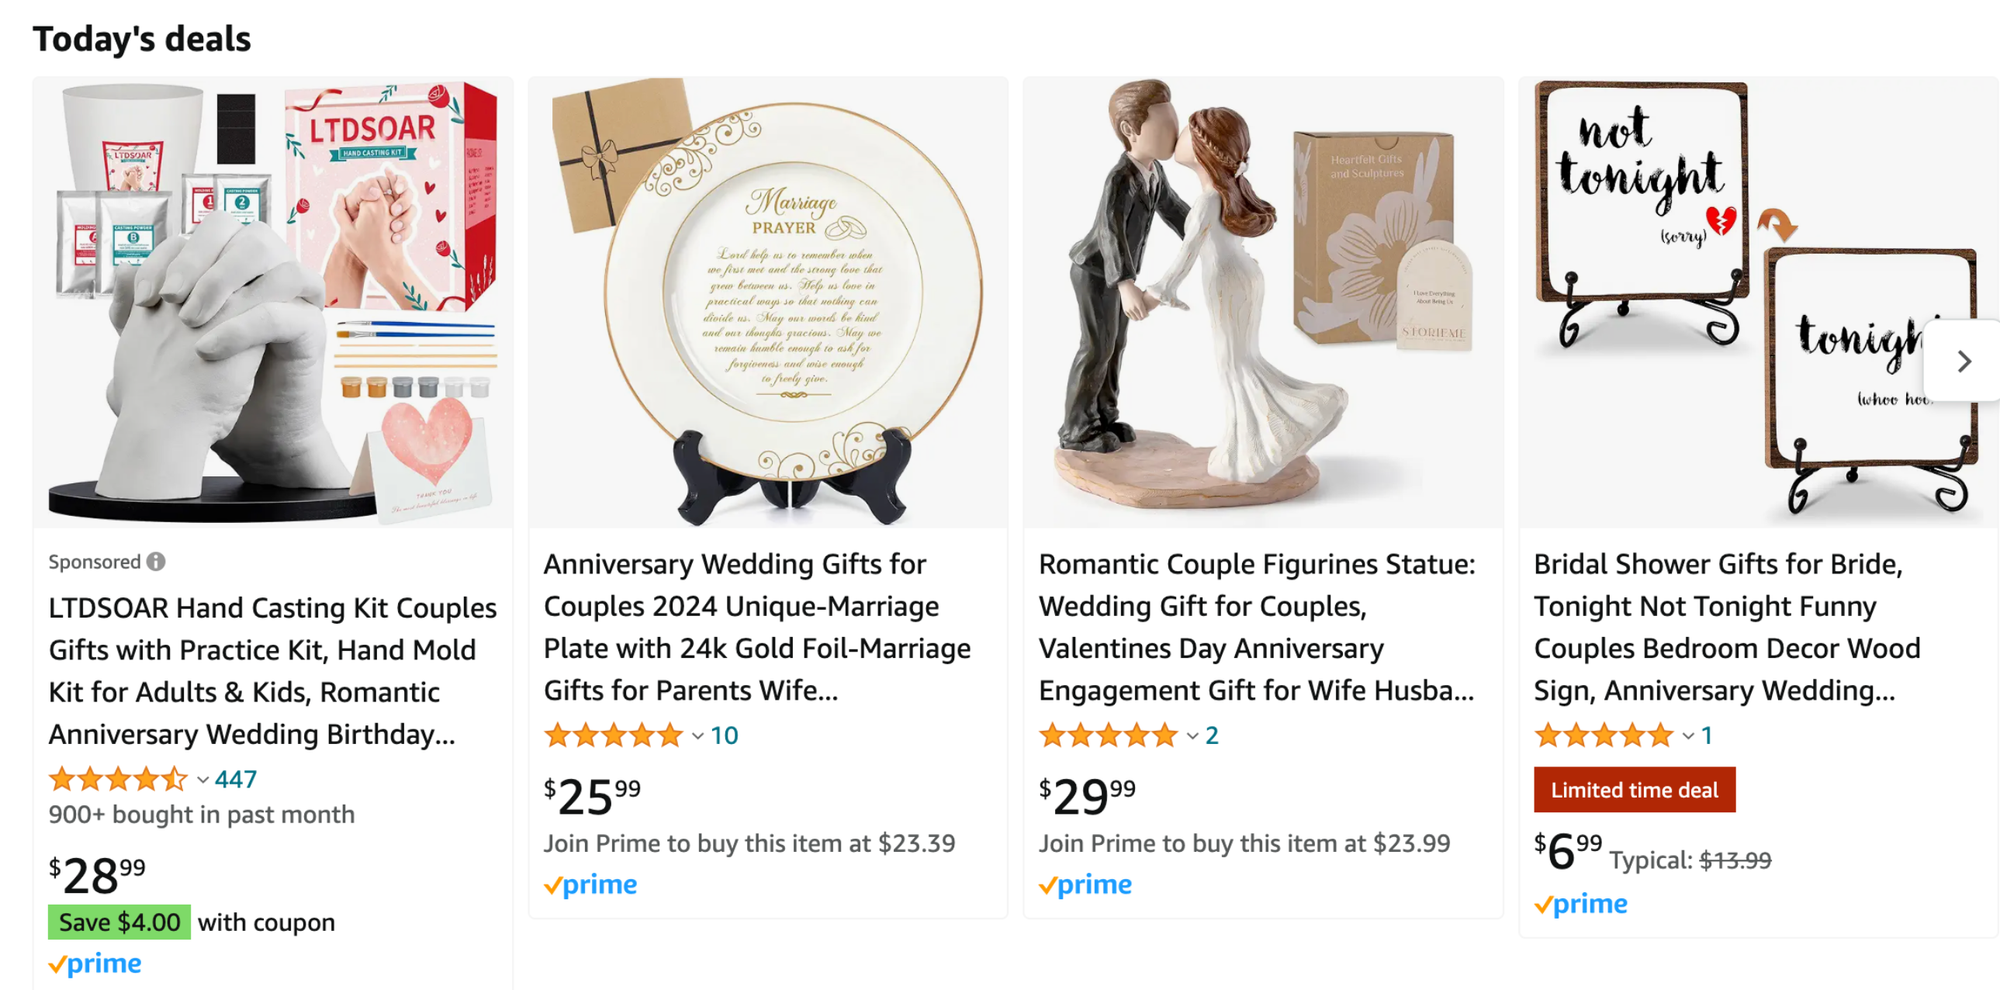Open the marriage prayer plate image

point(768,302)
